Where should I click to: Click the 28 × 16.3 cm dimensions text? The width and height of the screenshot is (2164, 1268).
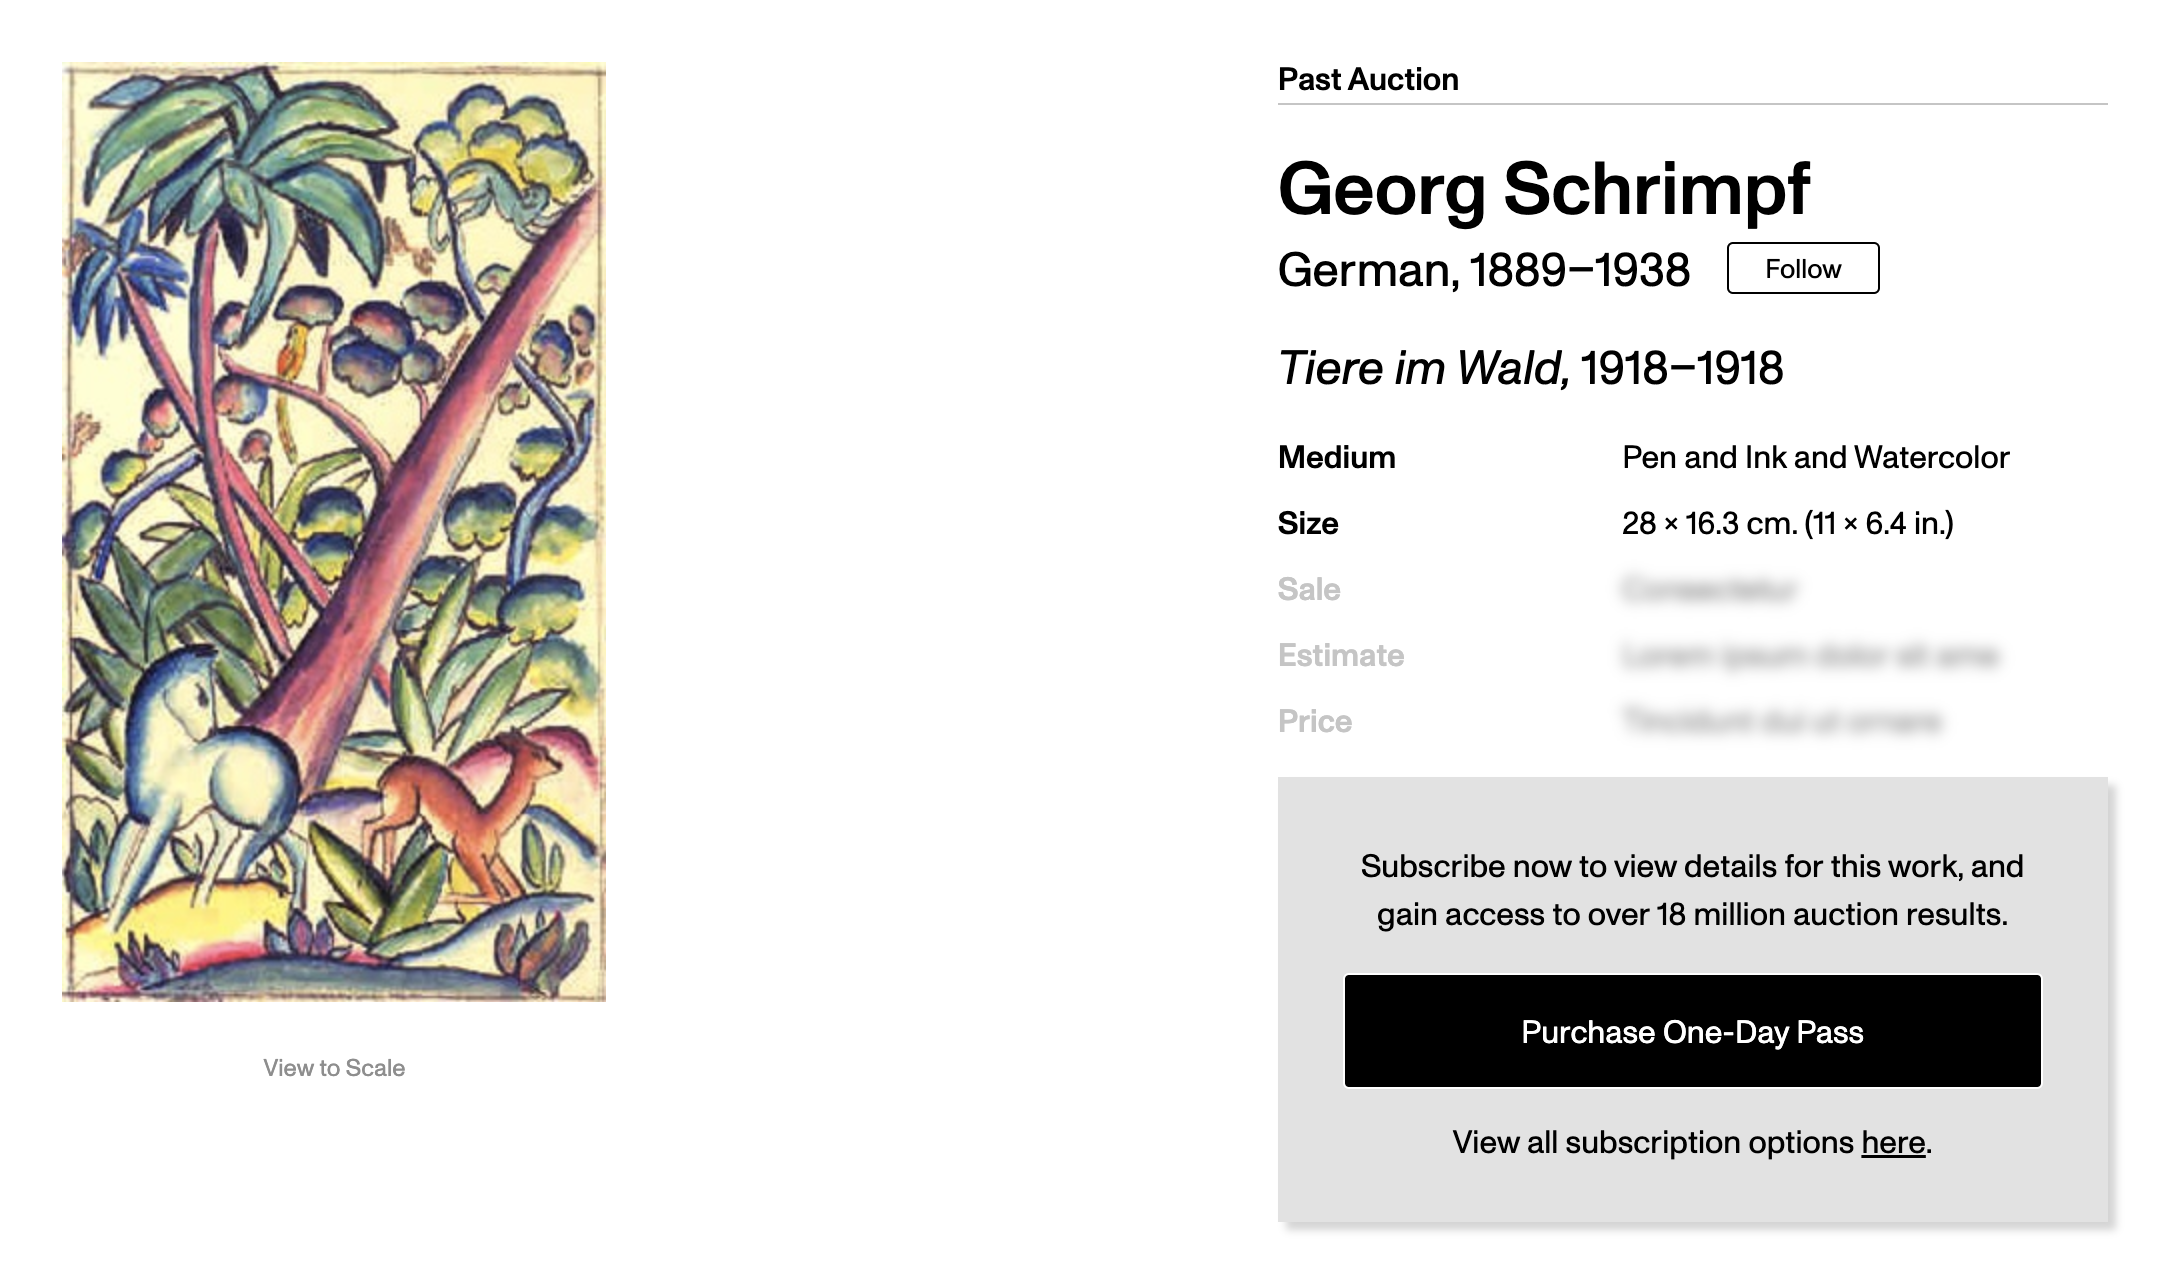(x=1787, y=523)
